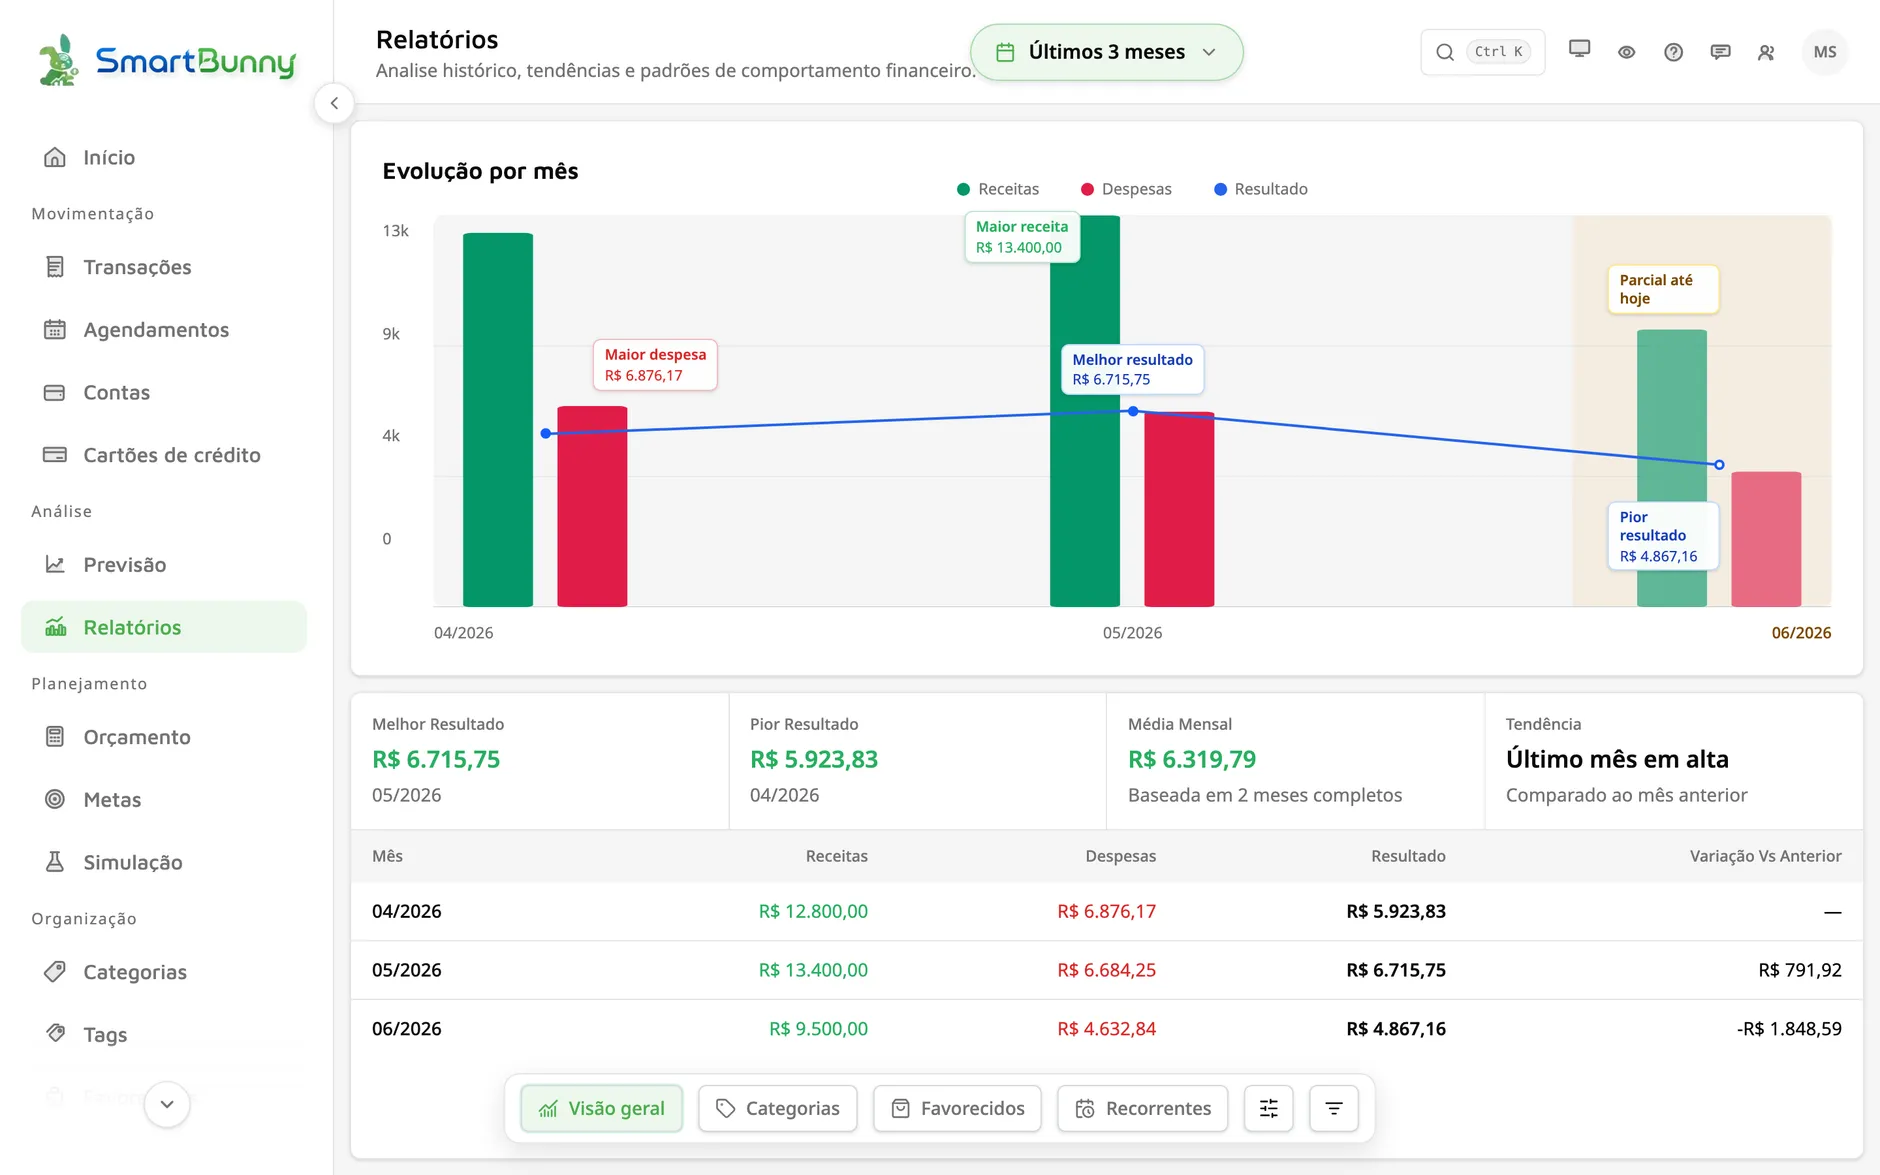1880x1175 pixels.
Task: Click the Tags icon in sidebar
Action: (55, 1034)
